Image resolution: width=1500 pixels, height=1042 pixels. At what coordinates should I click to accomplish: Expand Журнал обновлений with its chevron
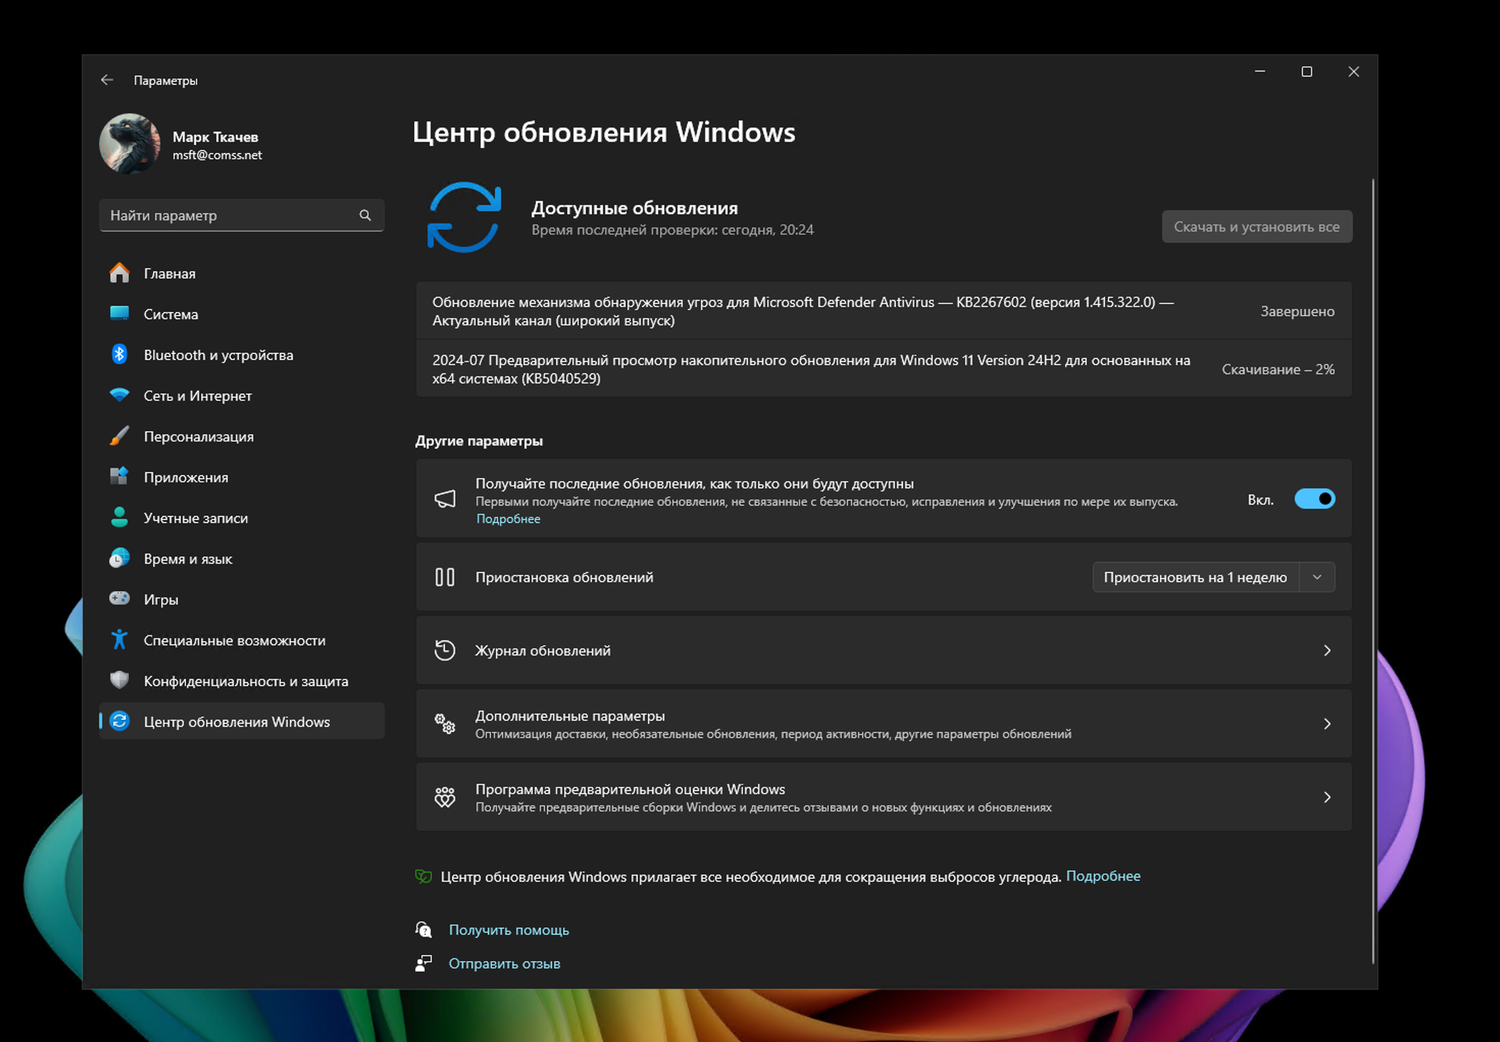coord(1327,651)
